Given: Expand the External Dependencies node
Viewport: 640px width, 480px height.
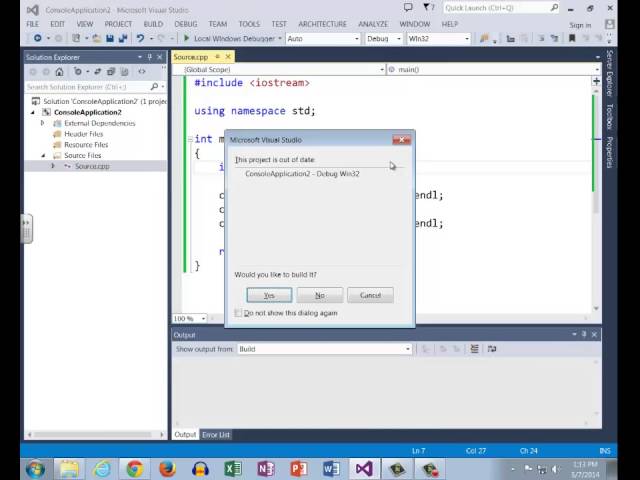Looking at the screenshot, I should point(42,123).
